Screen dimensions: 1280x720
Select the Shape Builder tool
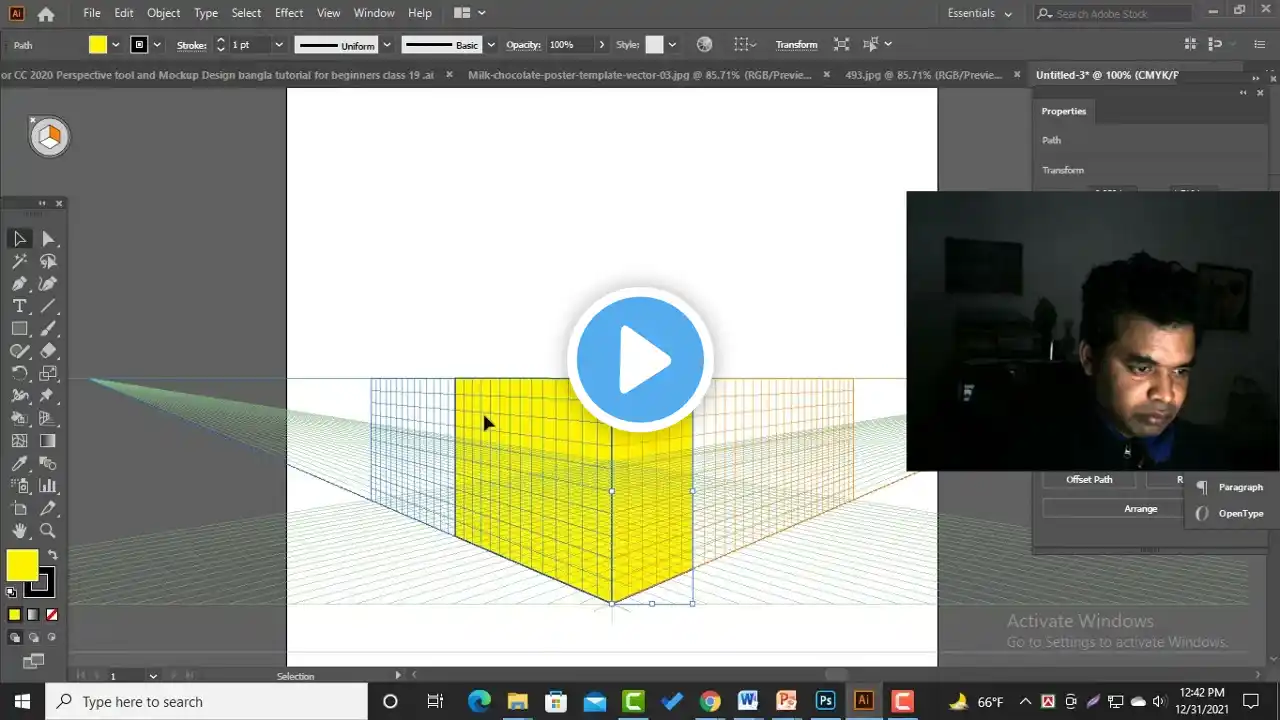pyautogui.click(x=19, y=419)
